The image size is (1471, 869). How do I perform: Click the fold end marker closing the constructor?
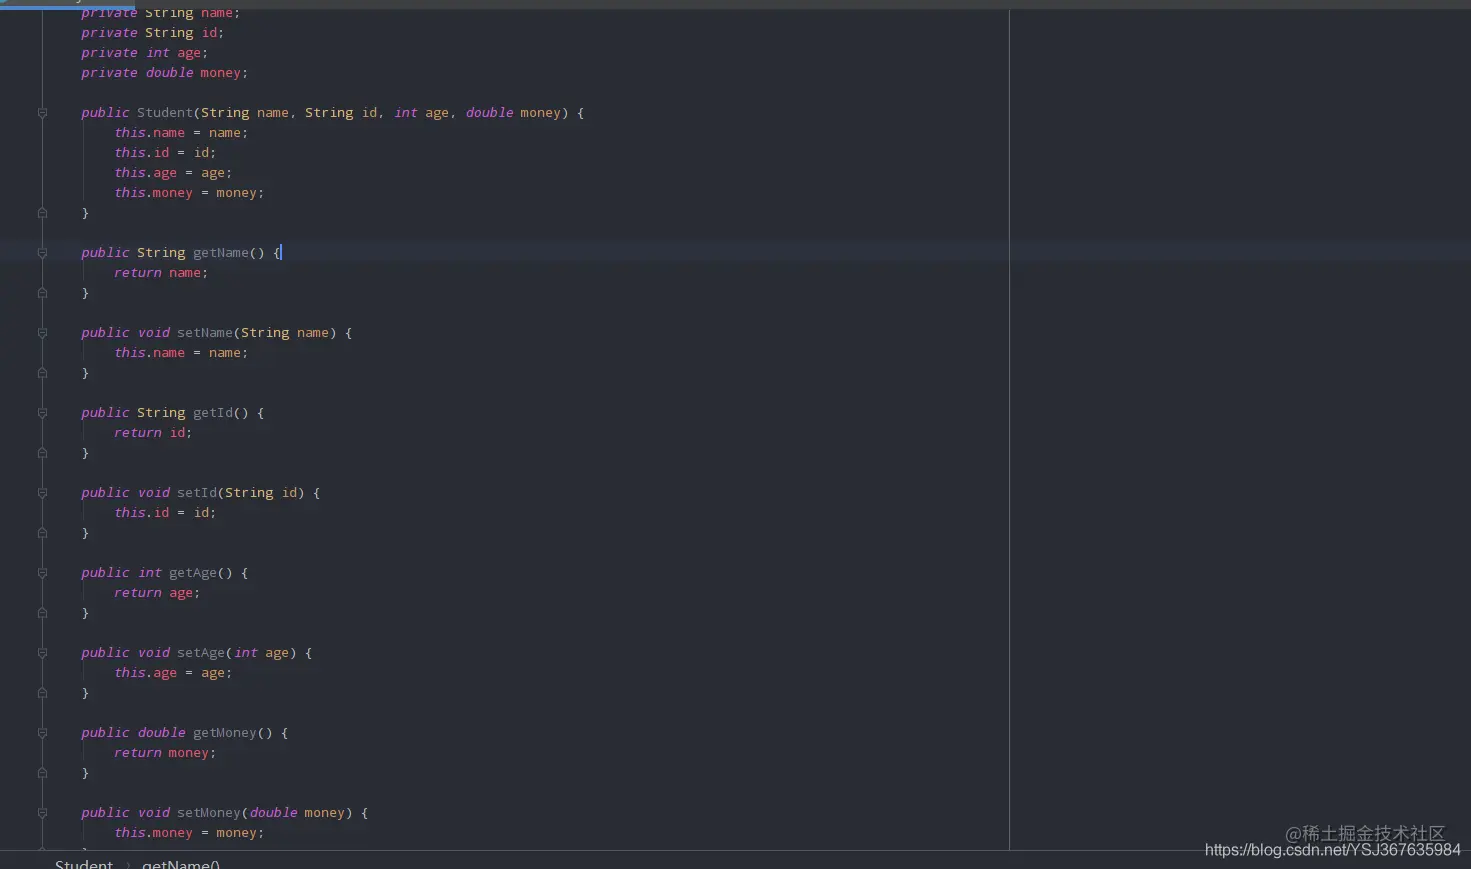click(x=42, y=213)
